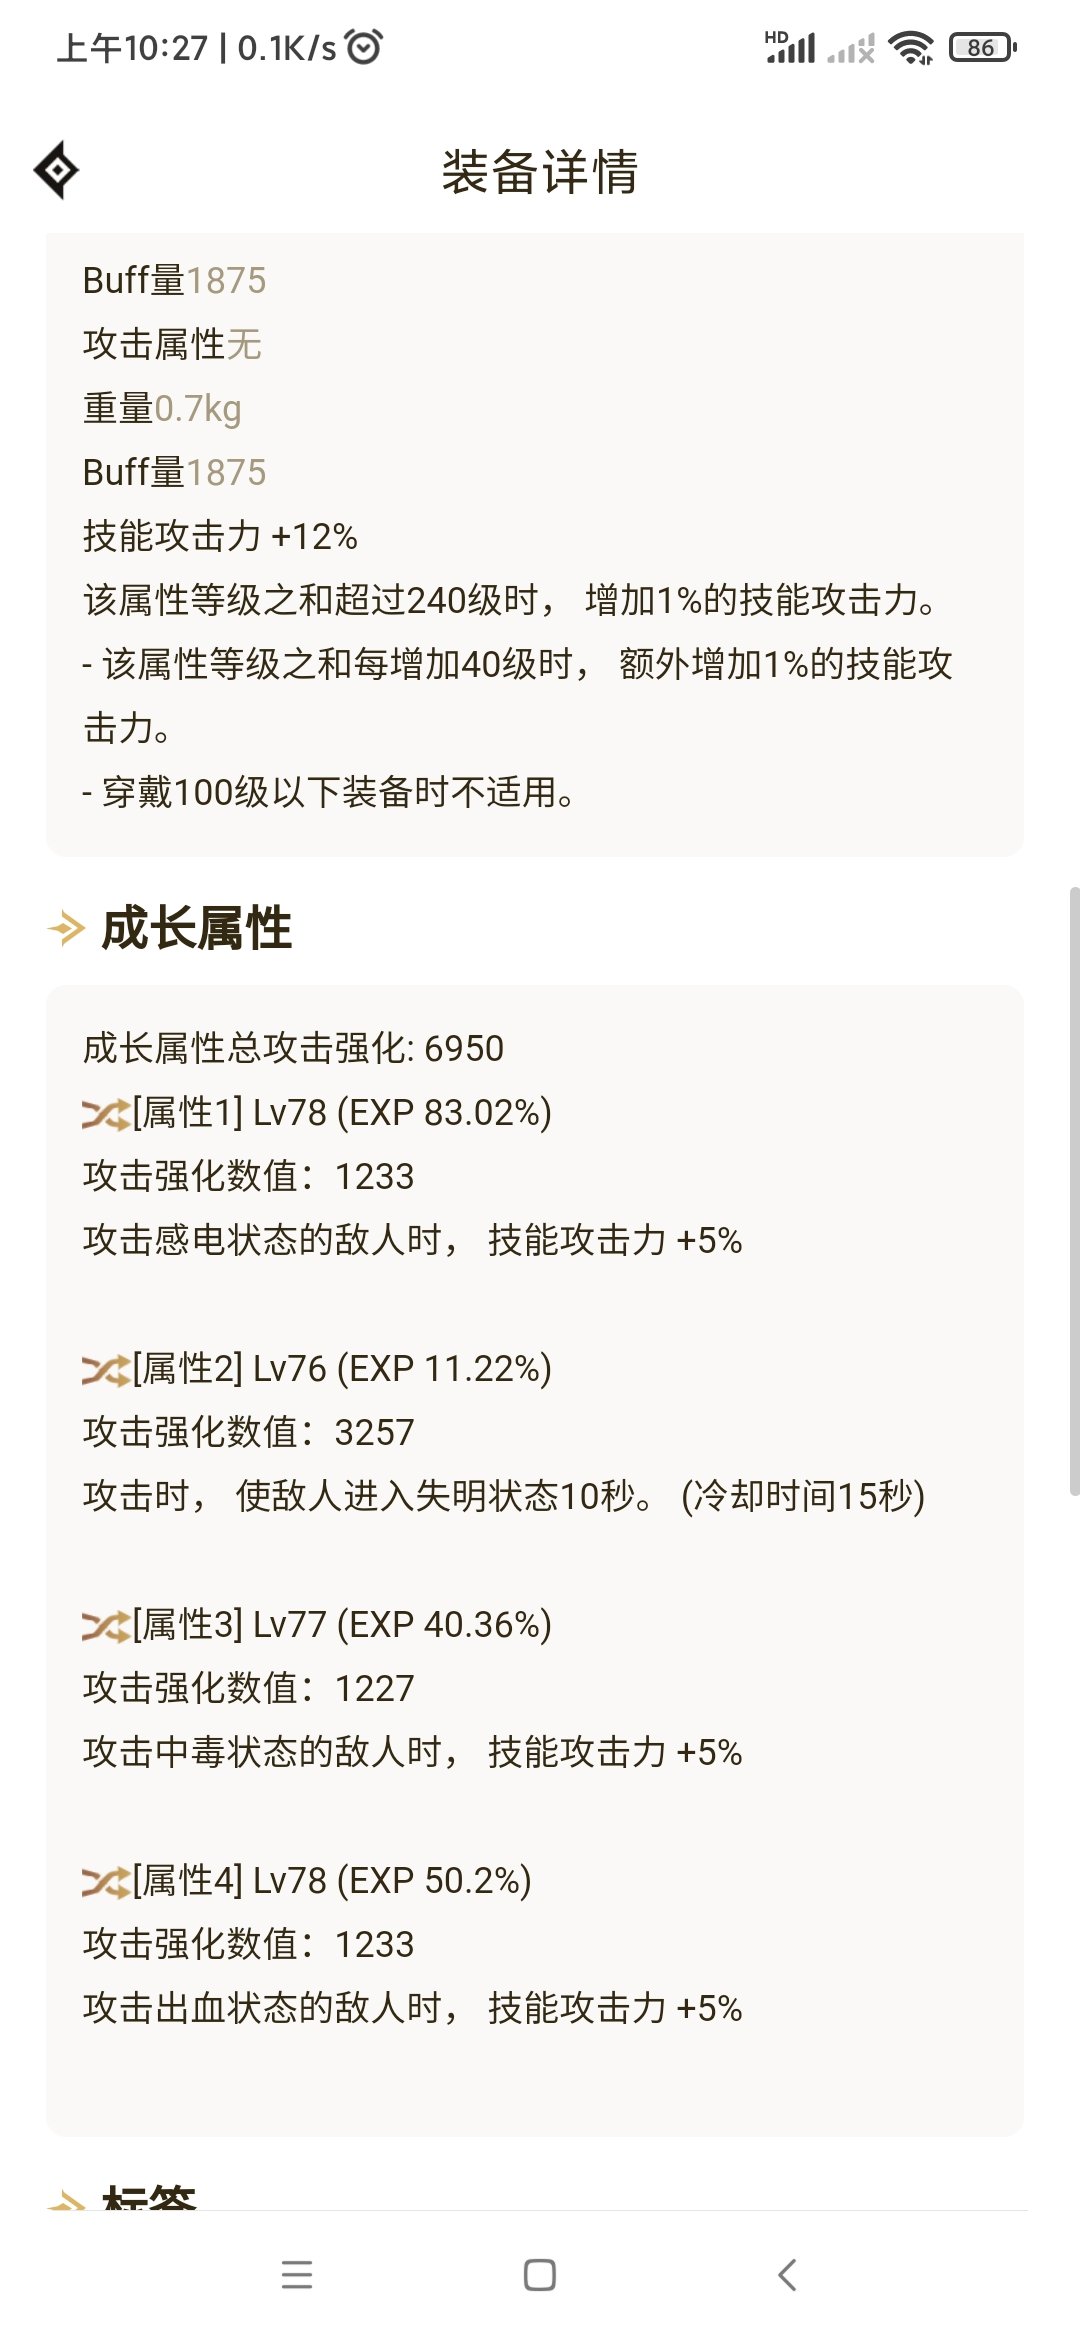
Task: Open the alarm clock icon in status bar
Action: coord(363,45)
